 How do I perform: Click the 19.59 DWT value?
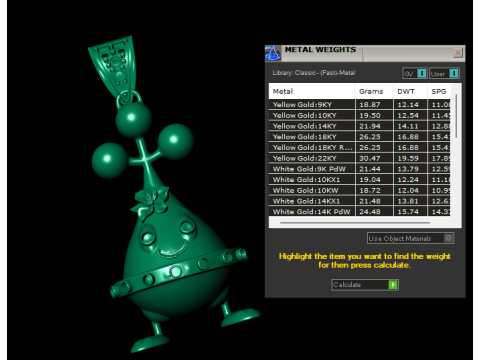[x=408, y=158]
